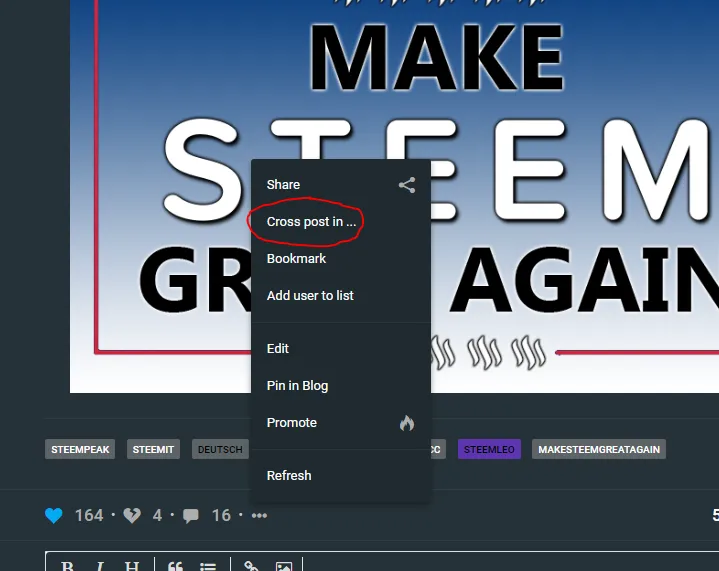Image resolution: width=719 pixels, height=571 pixels.
Task: Toggle italic formatting in the comment editor
Action: 100,566
